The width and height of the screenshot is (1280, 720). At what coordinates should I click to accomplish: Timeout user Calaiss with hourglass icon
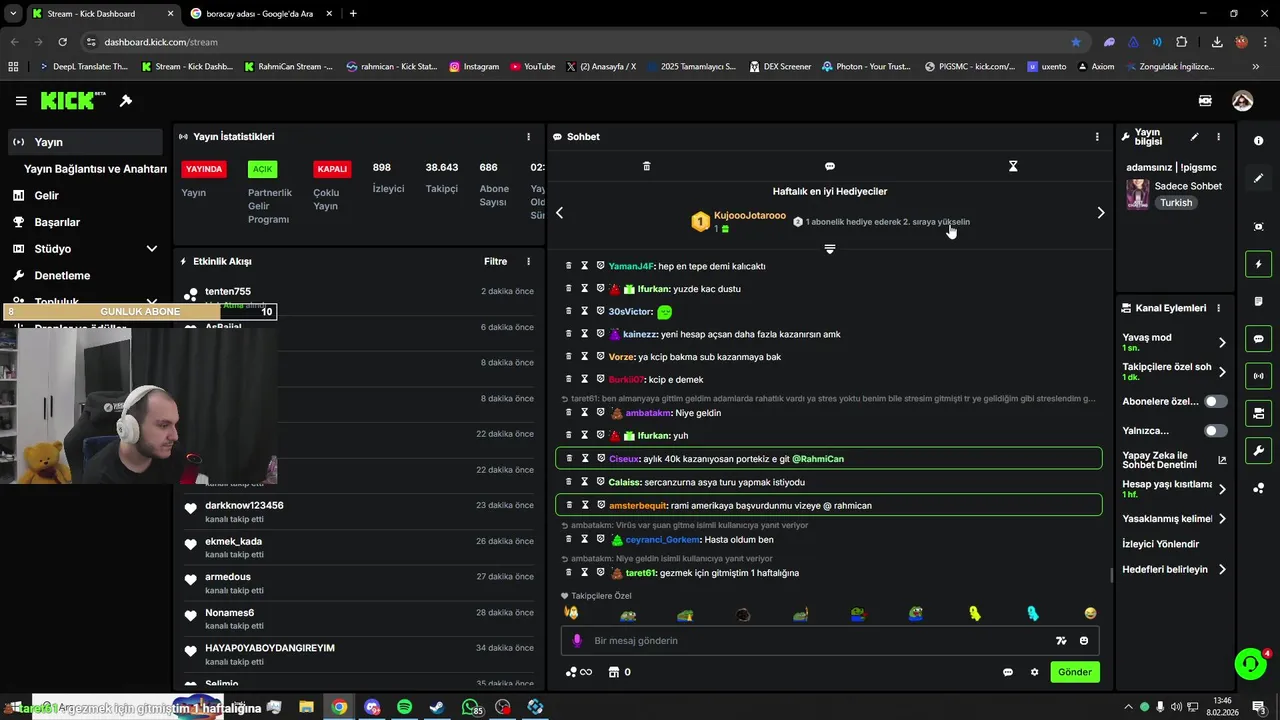[x=585, y=482]
